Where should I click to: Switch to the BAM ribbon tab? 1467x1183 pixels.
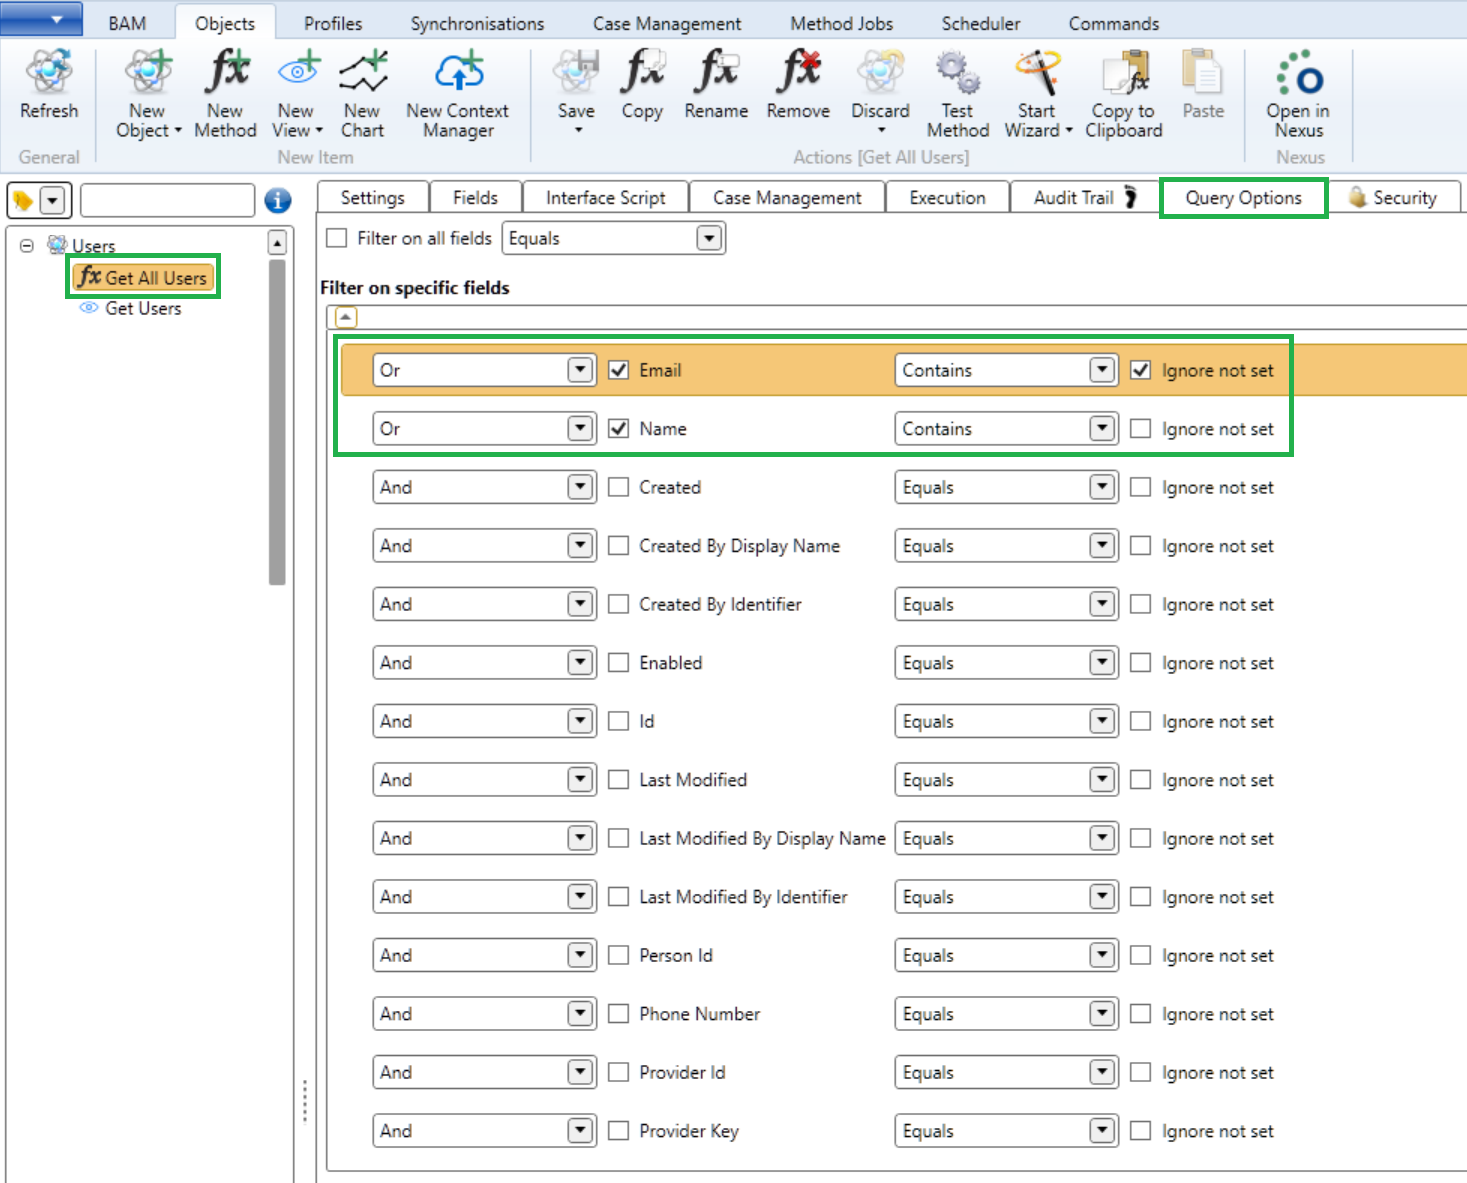pos(127,23)
